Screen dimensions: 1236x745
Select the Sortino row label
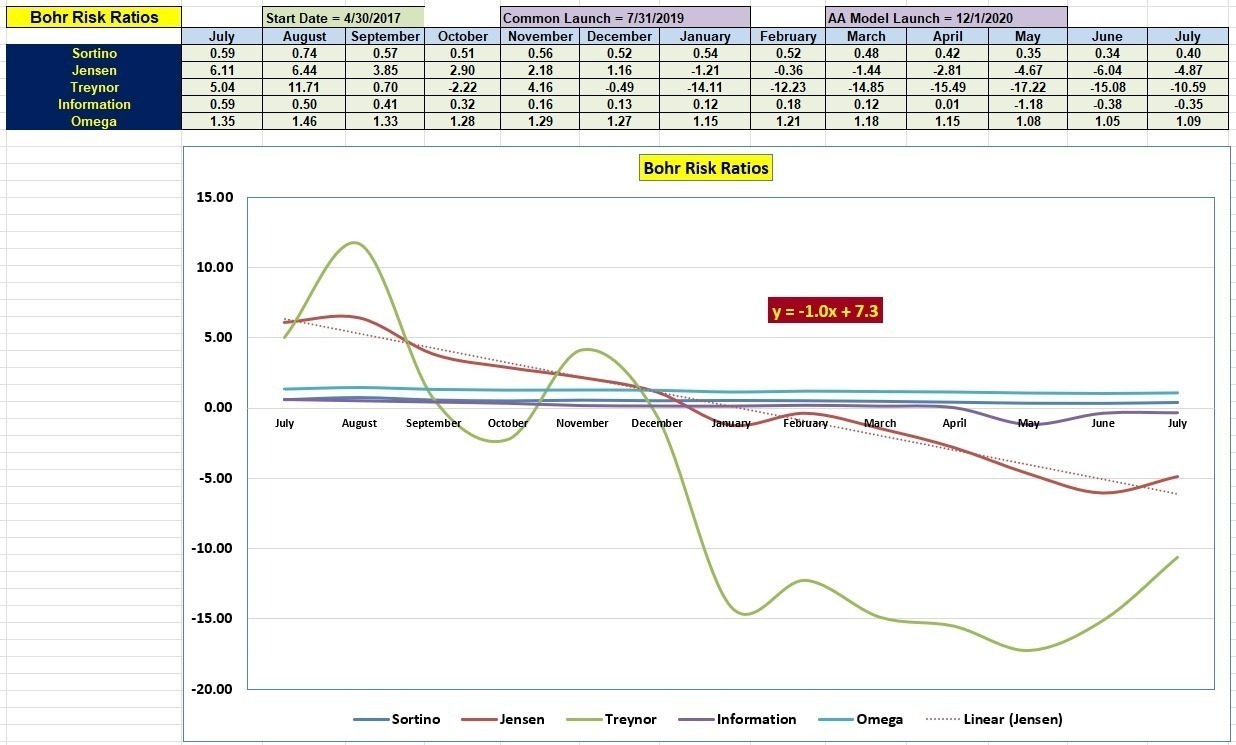(x=94, y=54)
